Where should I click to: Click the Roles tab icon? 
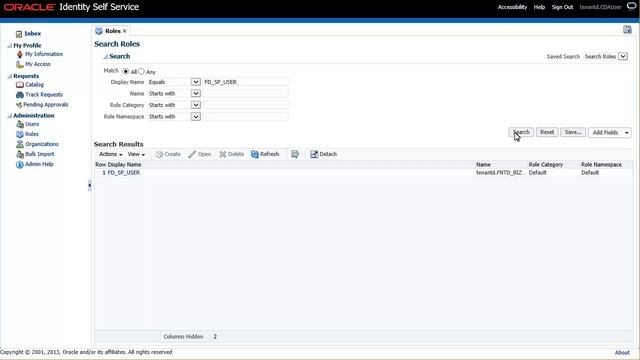[99, 31]
